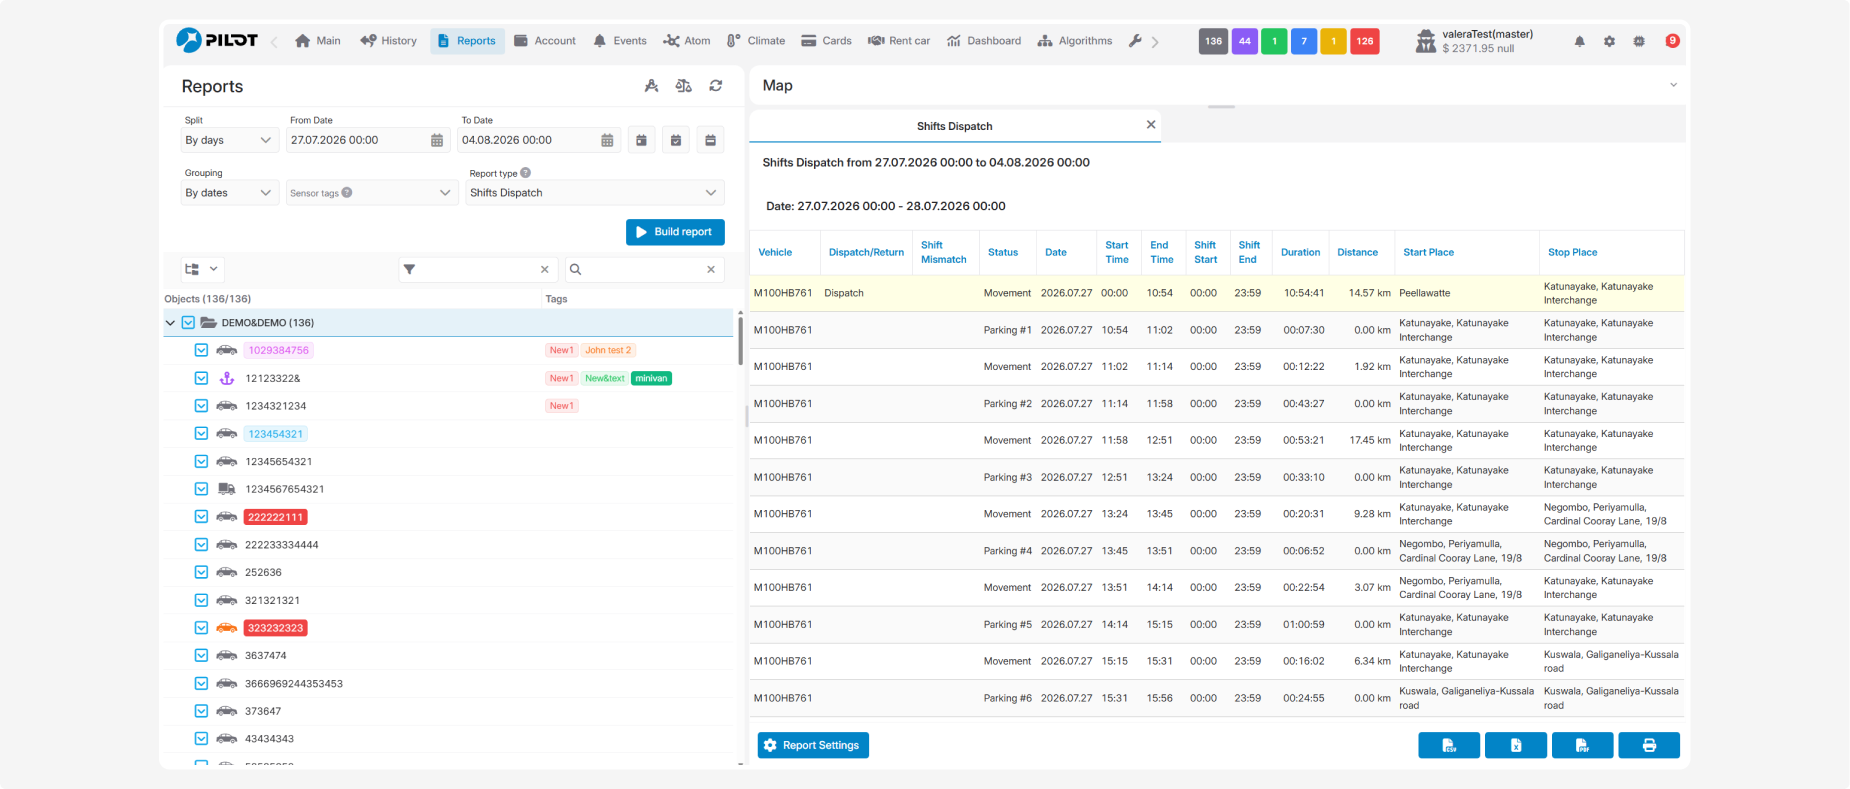Uncheck the DEMO&DEMO group checkbox

pyautogui.click(x=188, y=323)
